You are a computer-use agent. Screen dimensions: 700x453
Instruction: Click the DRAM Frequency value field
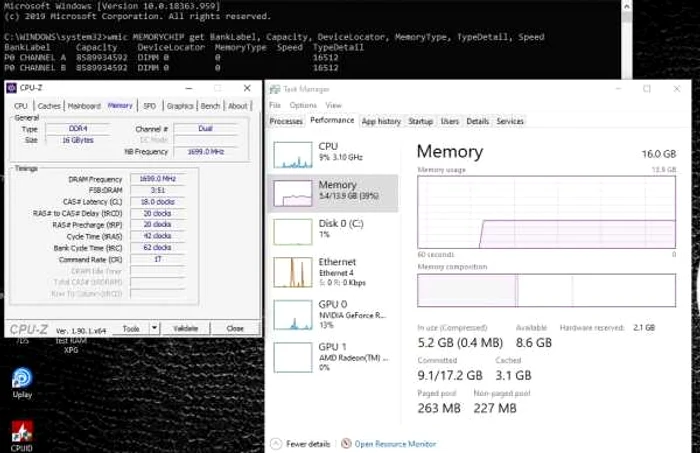(158, 179)
